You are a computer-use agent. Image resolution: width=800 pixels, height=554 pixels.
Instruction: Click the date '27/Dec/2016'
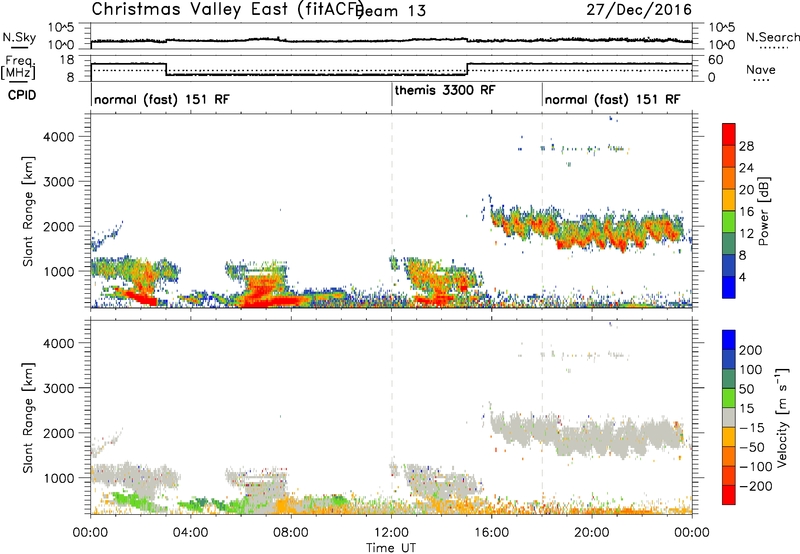(x=639, y=10)
